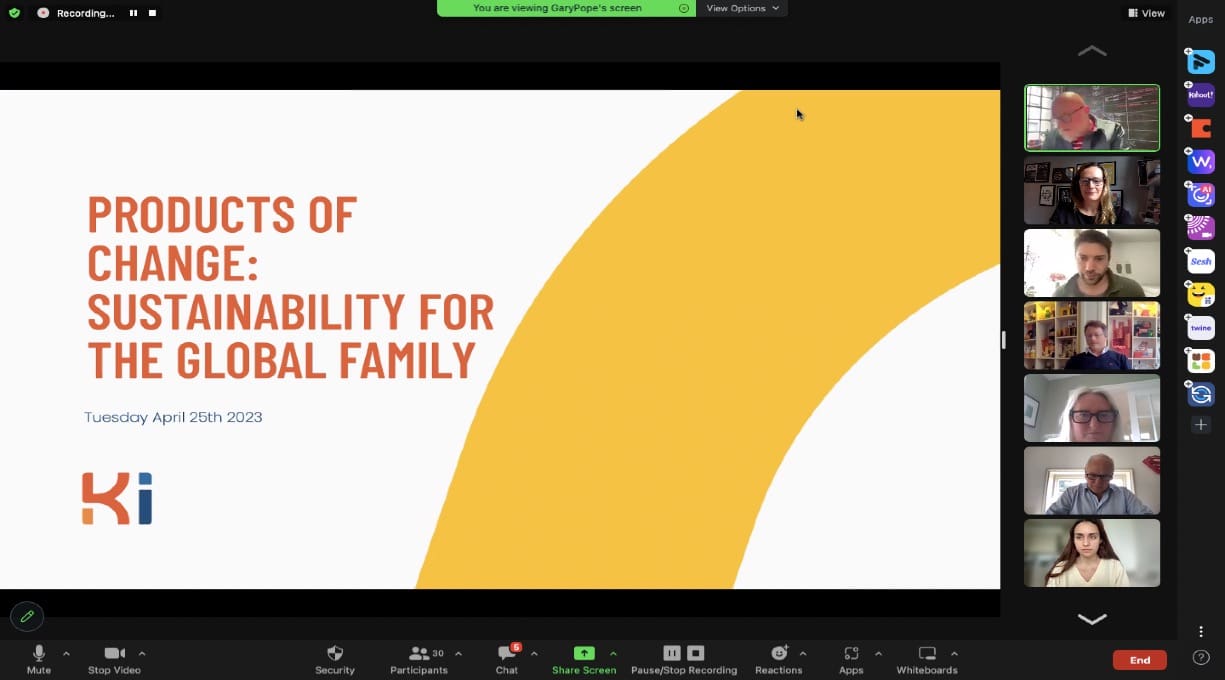Open Reactions emoji menu
The height and width of the screenshot is (680, 1225).
[779, 660]
